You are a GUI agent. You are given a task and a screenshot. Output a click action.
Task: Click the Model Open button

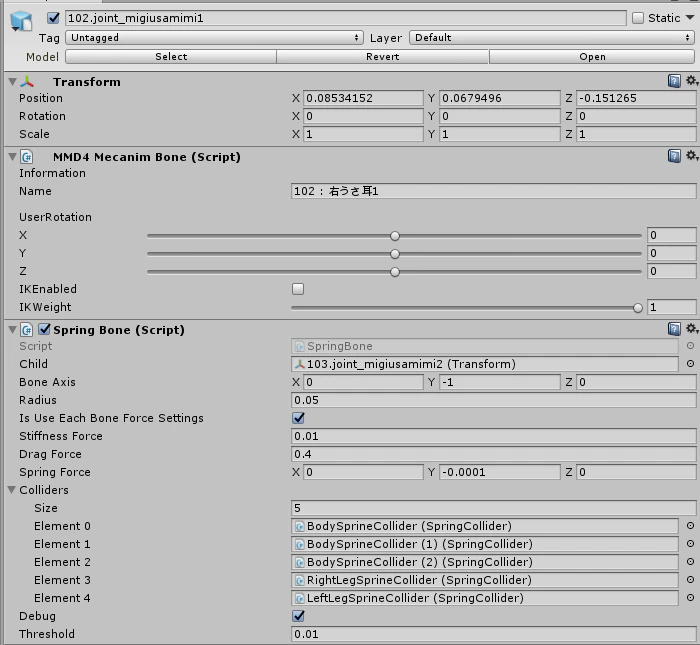(592, 57)
